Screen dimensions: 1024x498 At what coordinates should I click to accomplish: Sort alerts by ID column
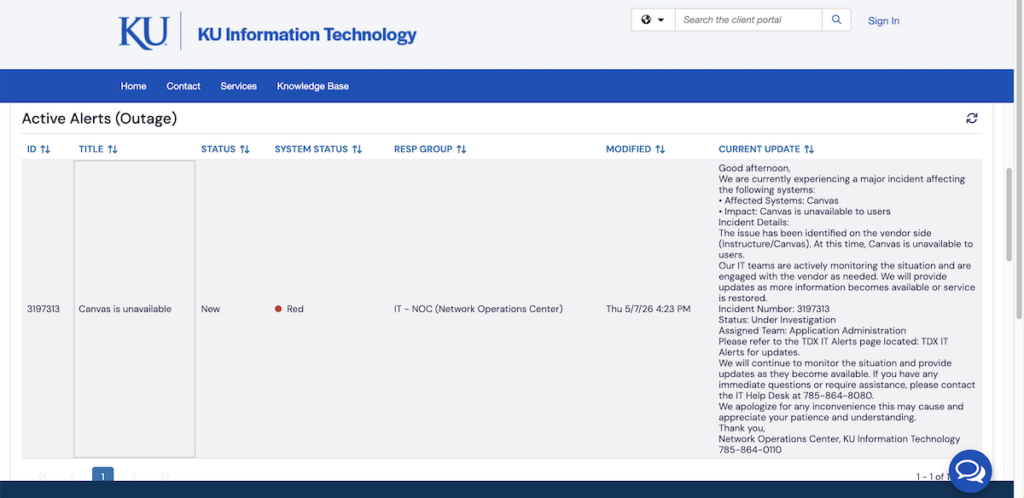[39, 149]
